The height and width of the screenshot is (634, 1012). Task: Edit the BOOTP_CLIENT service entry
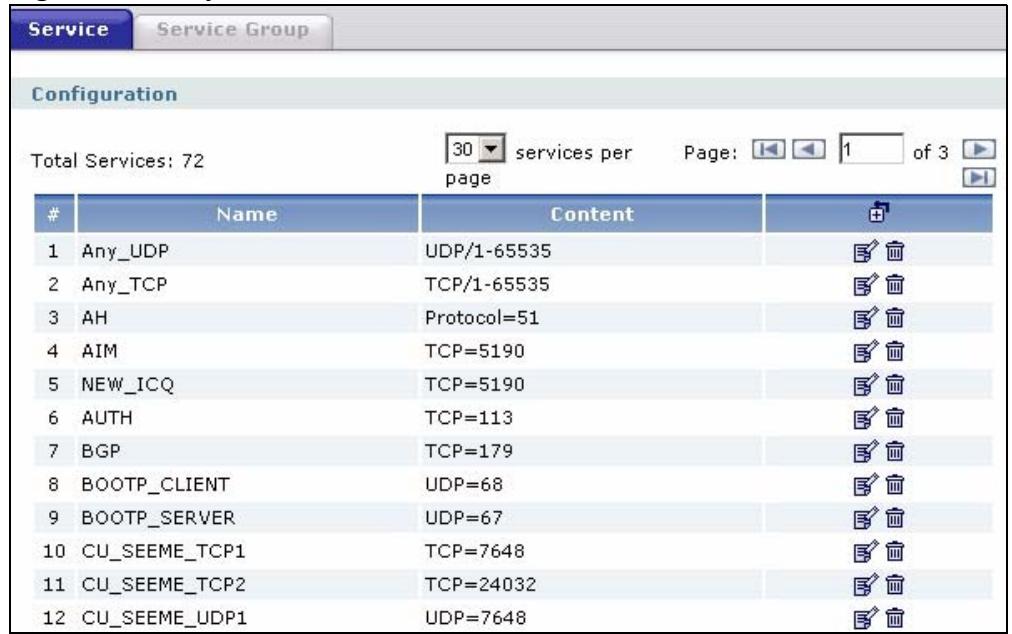coord(865,485)
